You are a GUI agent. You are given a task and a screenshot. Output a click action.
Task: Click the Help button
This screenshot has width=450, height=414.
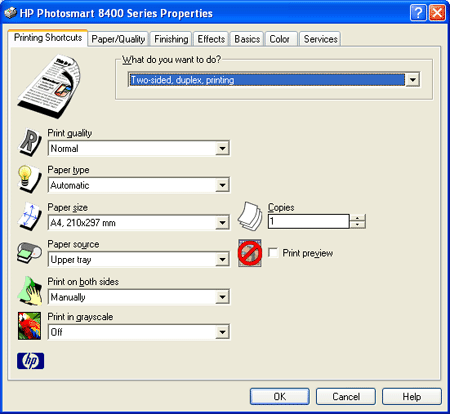pyautogui.click(x=412, y=396)
